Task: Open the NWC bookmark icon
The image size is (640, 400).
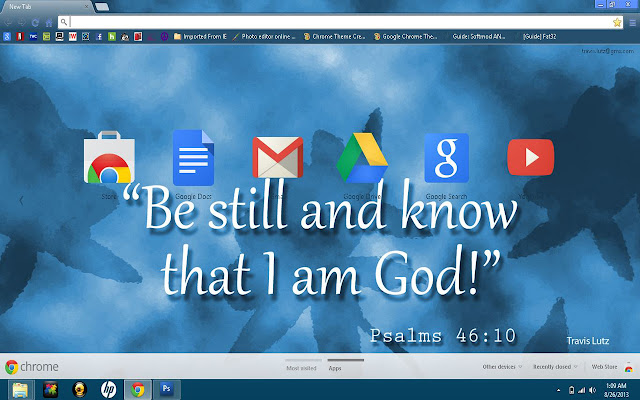Action: tap(33, 37)
